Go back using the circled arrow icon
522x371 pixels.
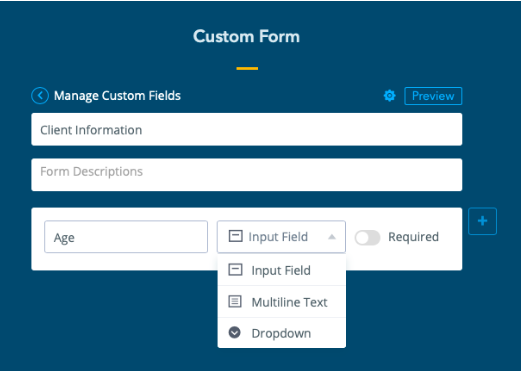[x=40, y=96]
